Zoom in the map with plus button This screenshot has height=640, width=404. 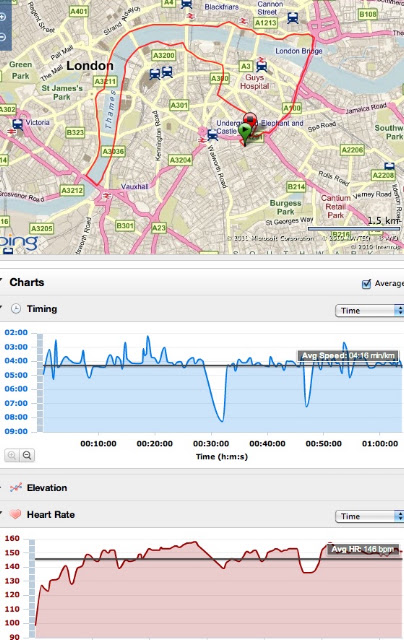click(x=2, y=17)
